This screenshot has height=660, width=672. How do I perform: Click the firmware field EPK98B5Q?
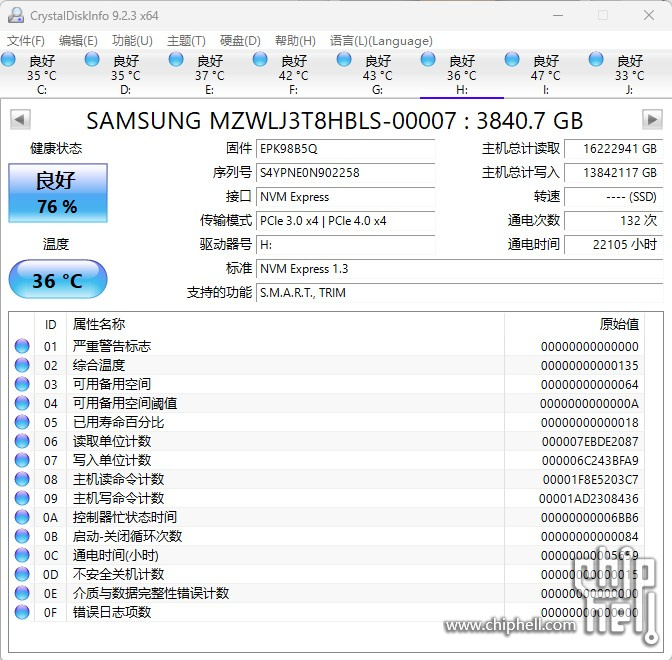345,149
